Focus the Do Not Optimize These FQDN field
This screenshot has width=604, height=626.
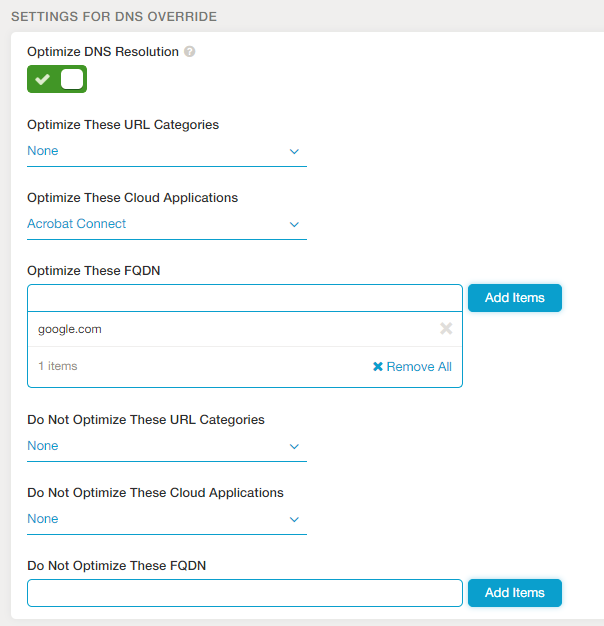[244, 593]
